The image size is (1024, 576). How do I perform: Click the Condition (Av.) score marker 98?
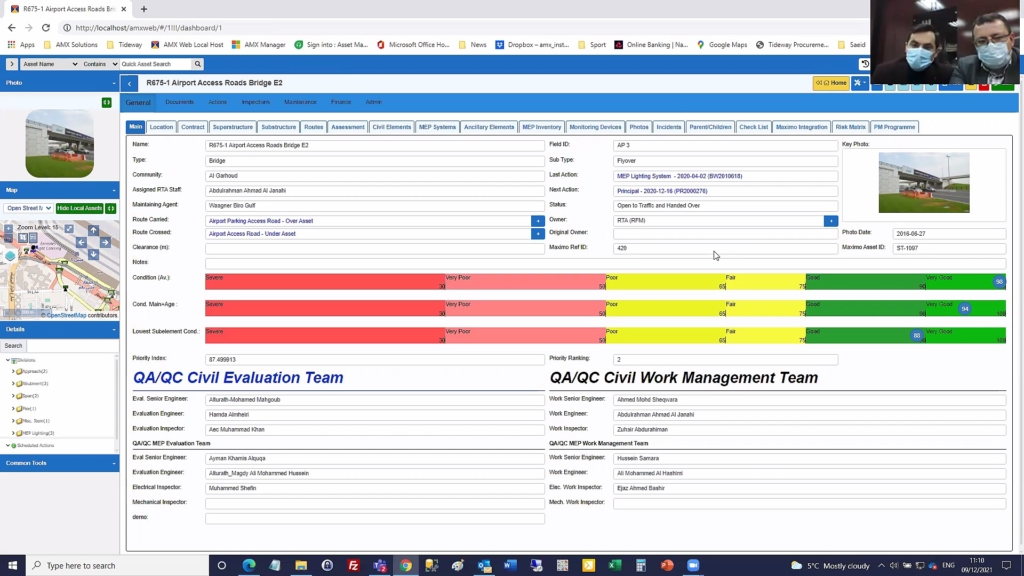tap(998, 282)
